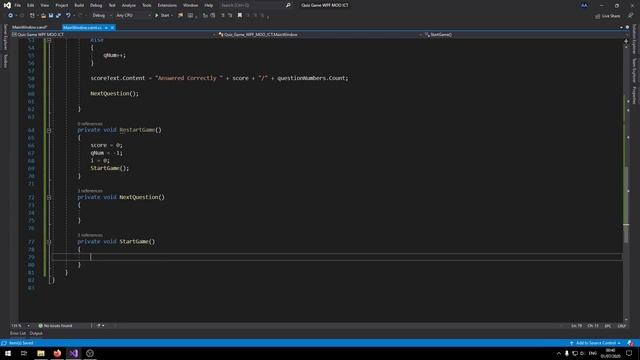
Task: Collapse the StartGame method outline
Action: [x=49, y=242]
